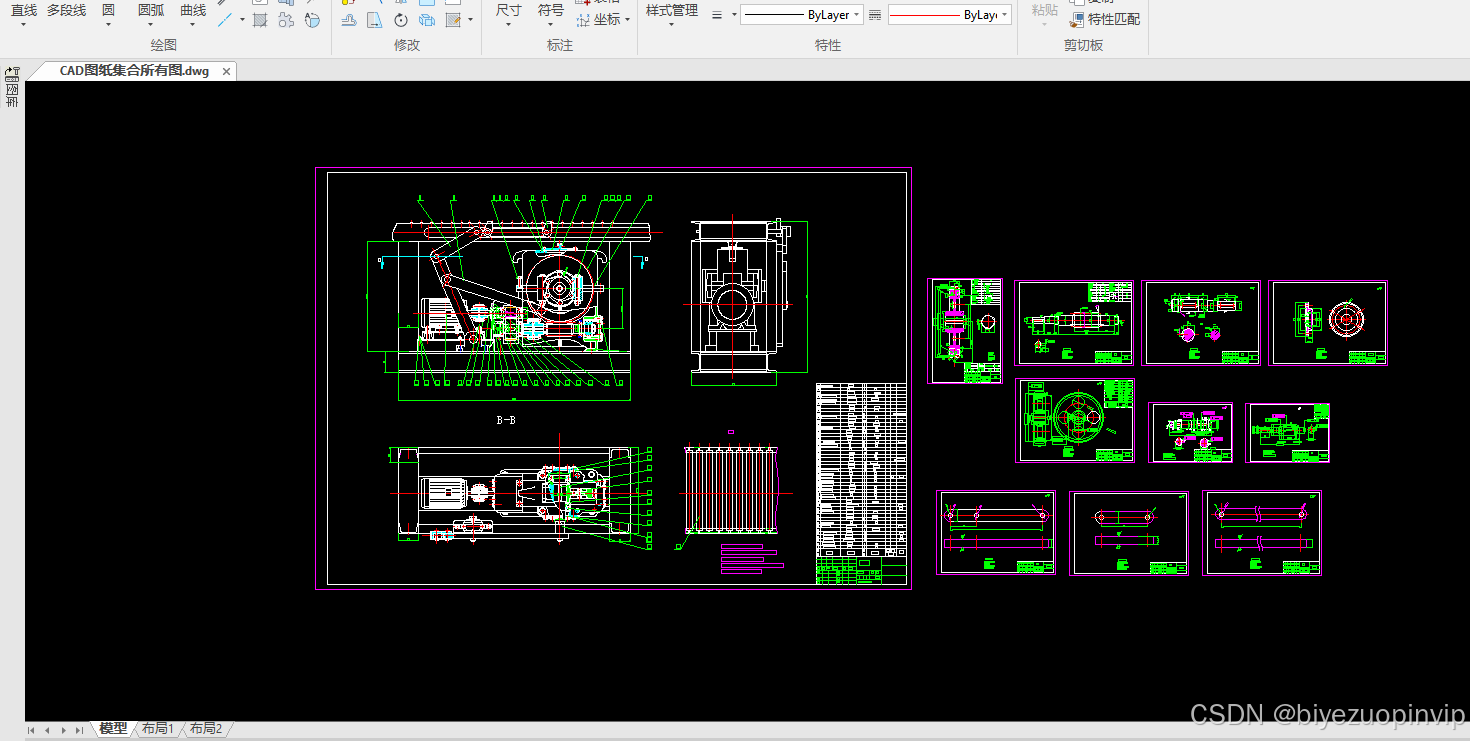The width and height of the screenshot is (1470, 741).
Task: Click the offset icon in 修改 group
Action: click(349, 20)
